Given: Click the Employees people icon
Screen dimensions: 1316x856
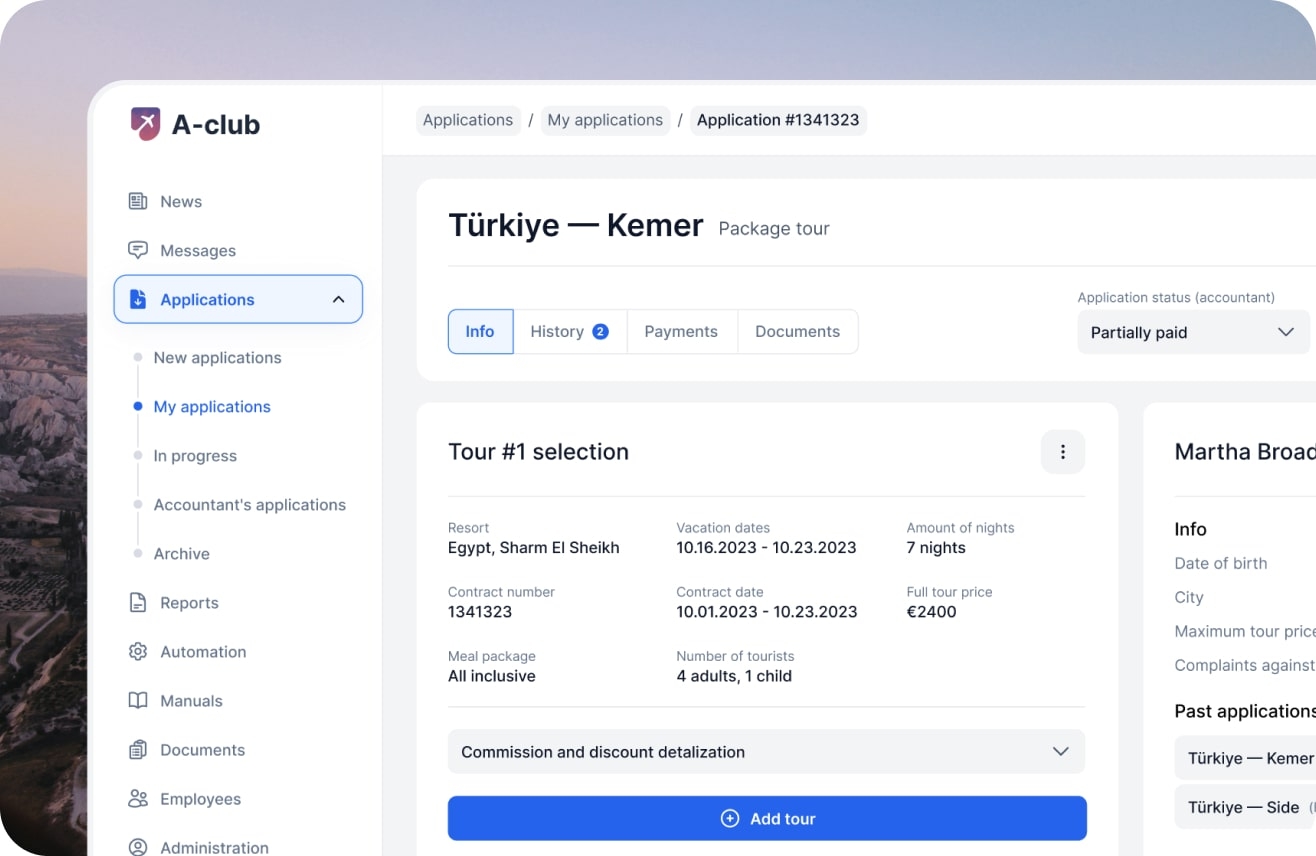Looking at the screenshot, I should [138, 799].
